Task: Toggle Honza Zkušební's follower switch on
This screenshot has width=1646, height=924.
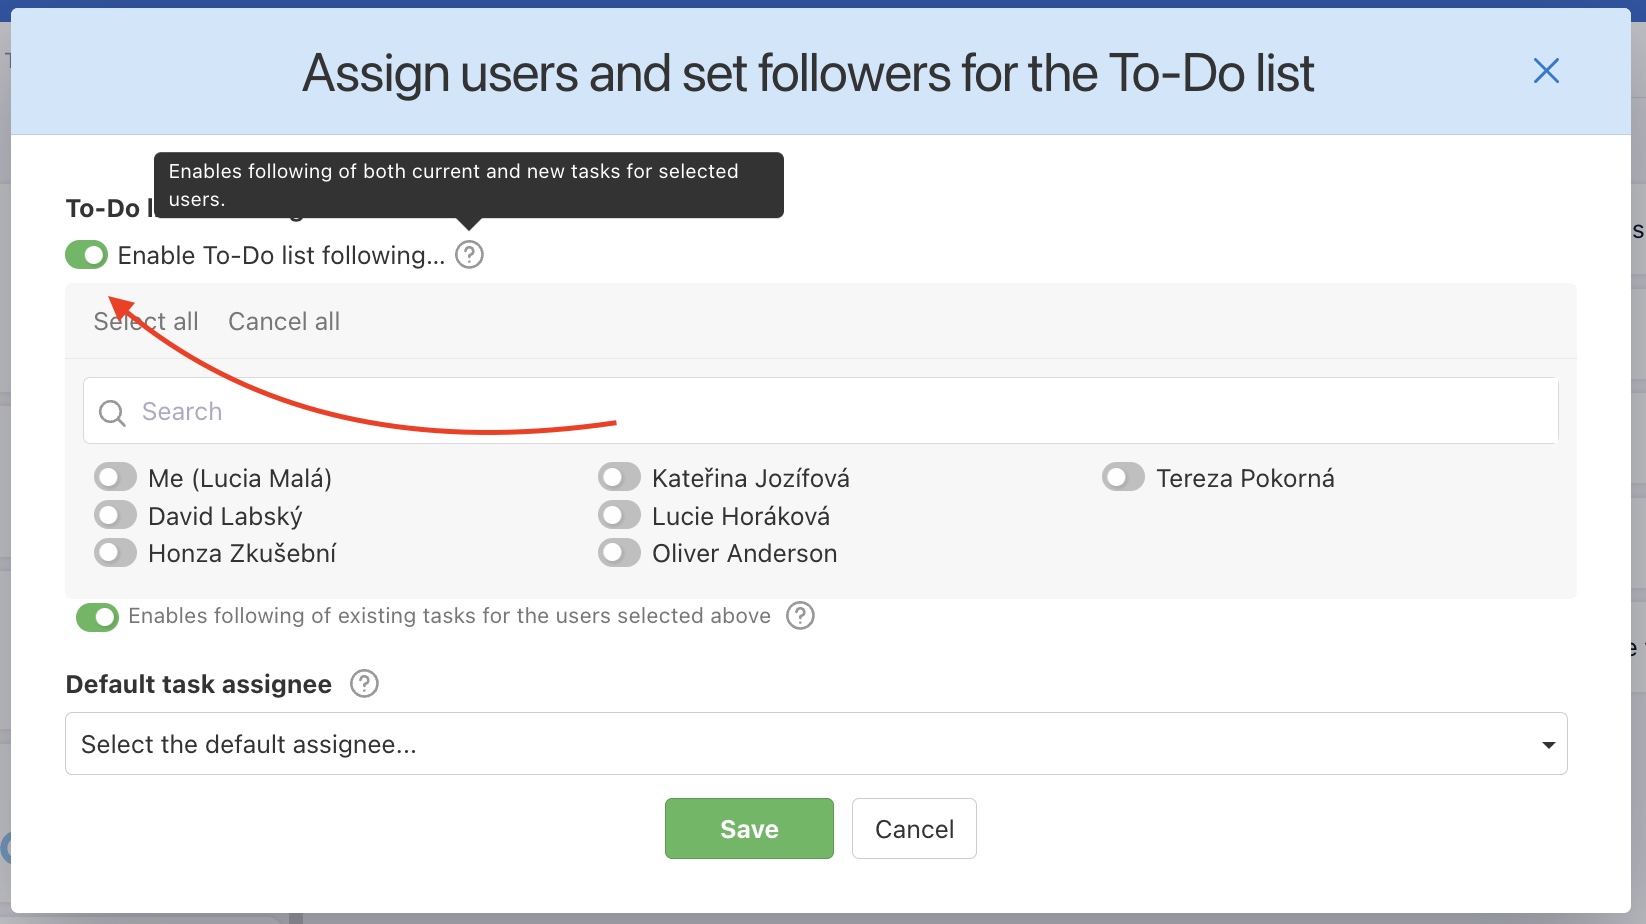Action: pos(114,552)
